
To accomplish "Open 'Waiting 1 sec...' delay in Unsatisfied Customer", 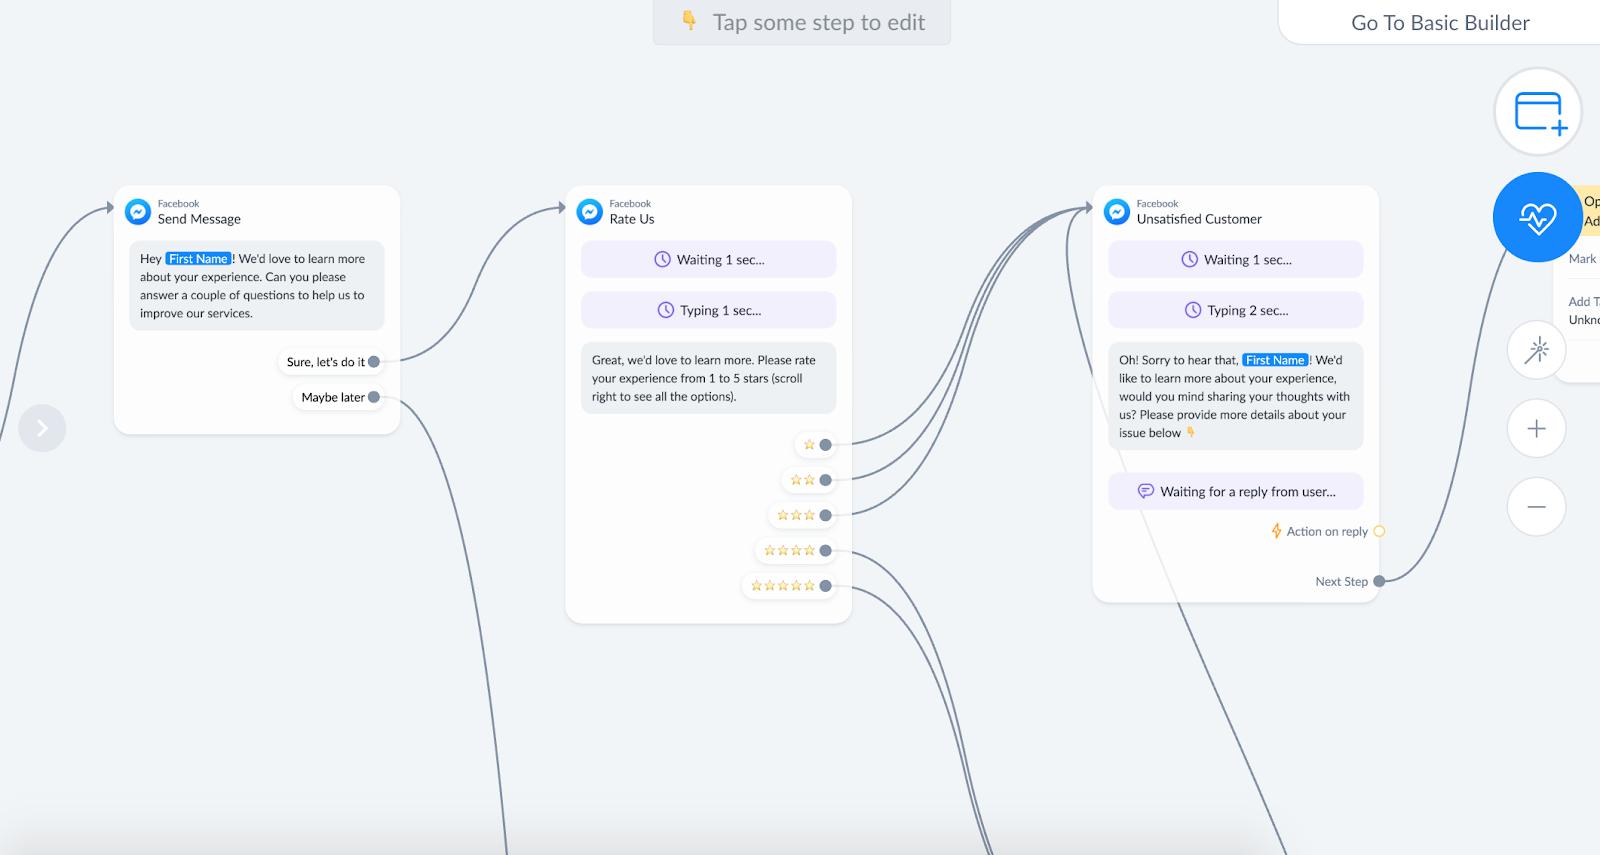I will click(x=1235, y=259).
